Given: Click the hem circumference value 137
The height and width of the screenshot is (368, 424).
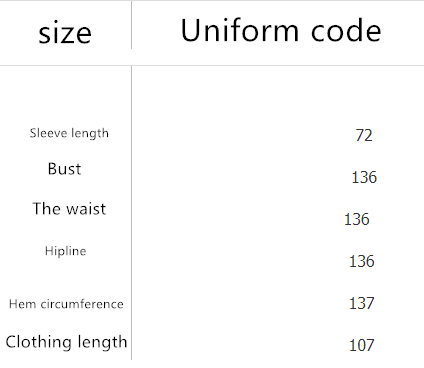Looking at the screenshot, I should coord(362,303).
